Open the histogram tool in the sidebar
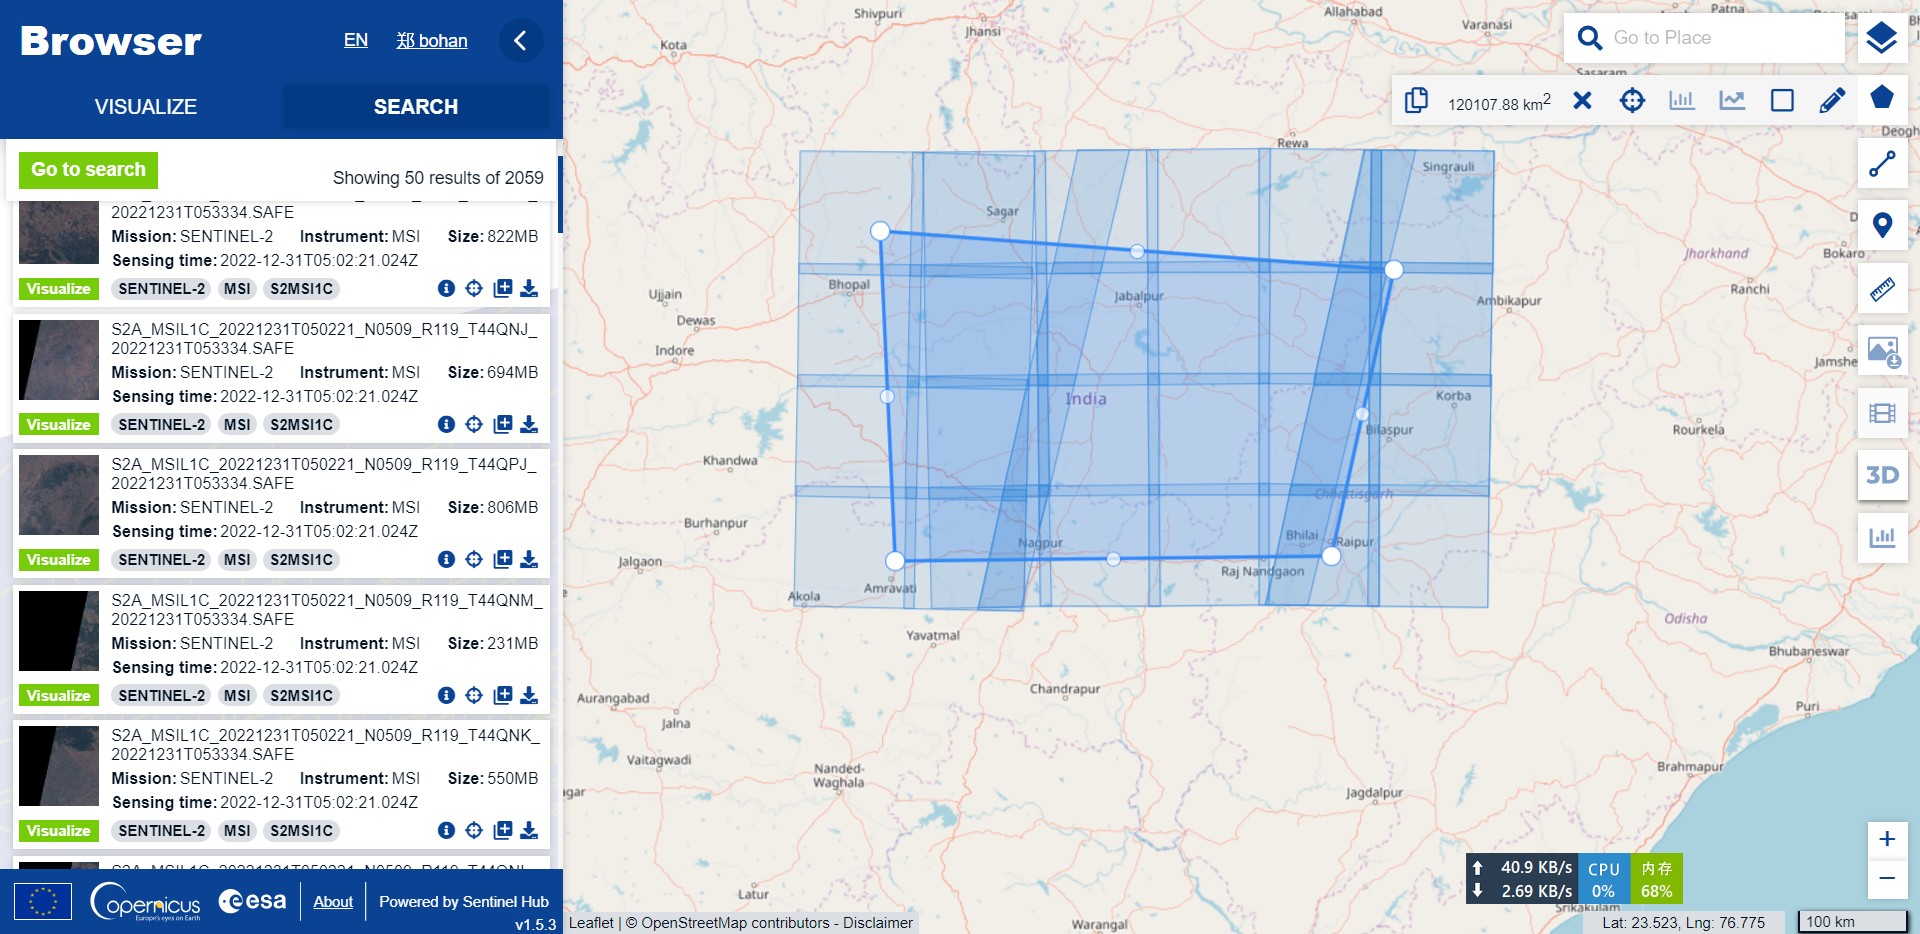The image size is (1920, 934). (x=1882, y=537)
